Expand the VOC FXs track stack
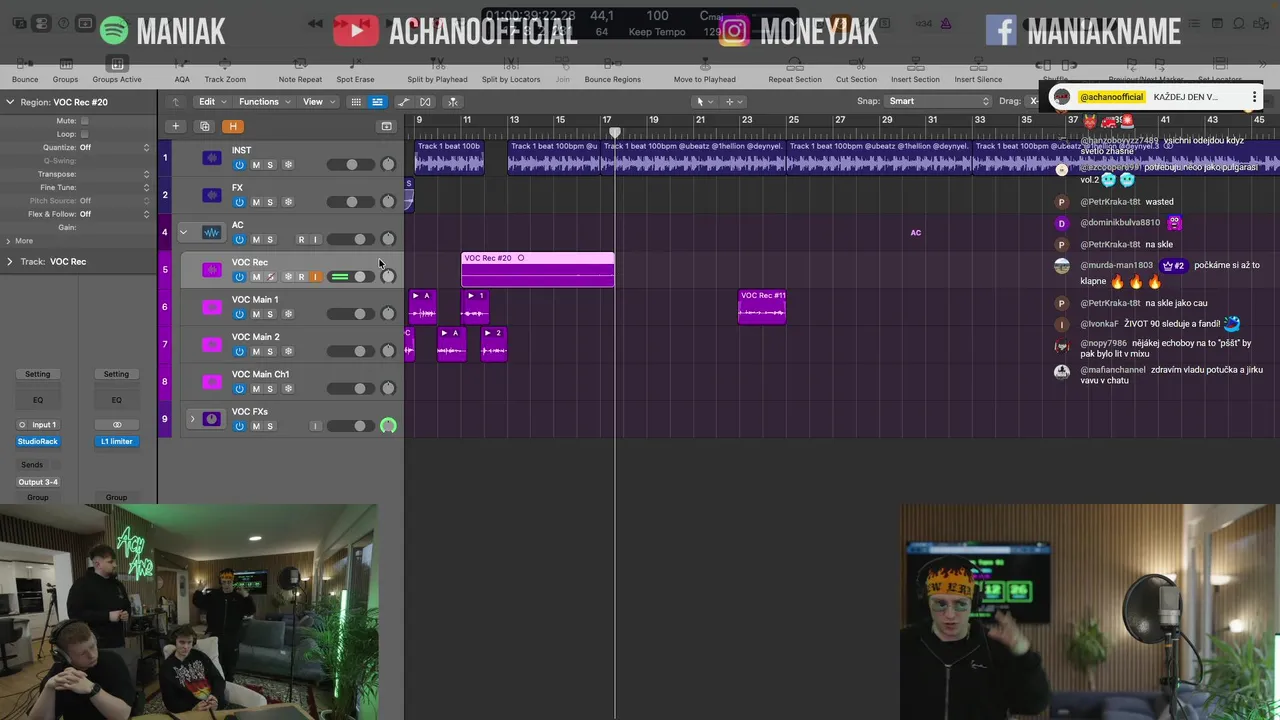Image resolution: width=1280 pixels, height=720 pixels. pos(192,419)
